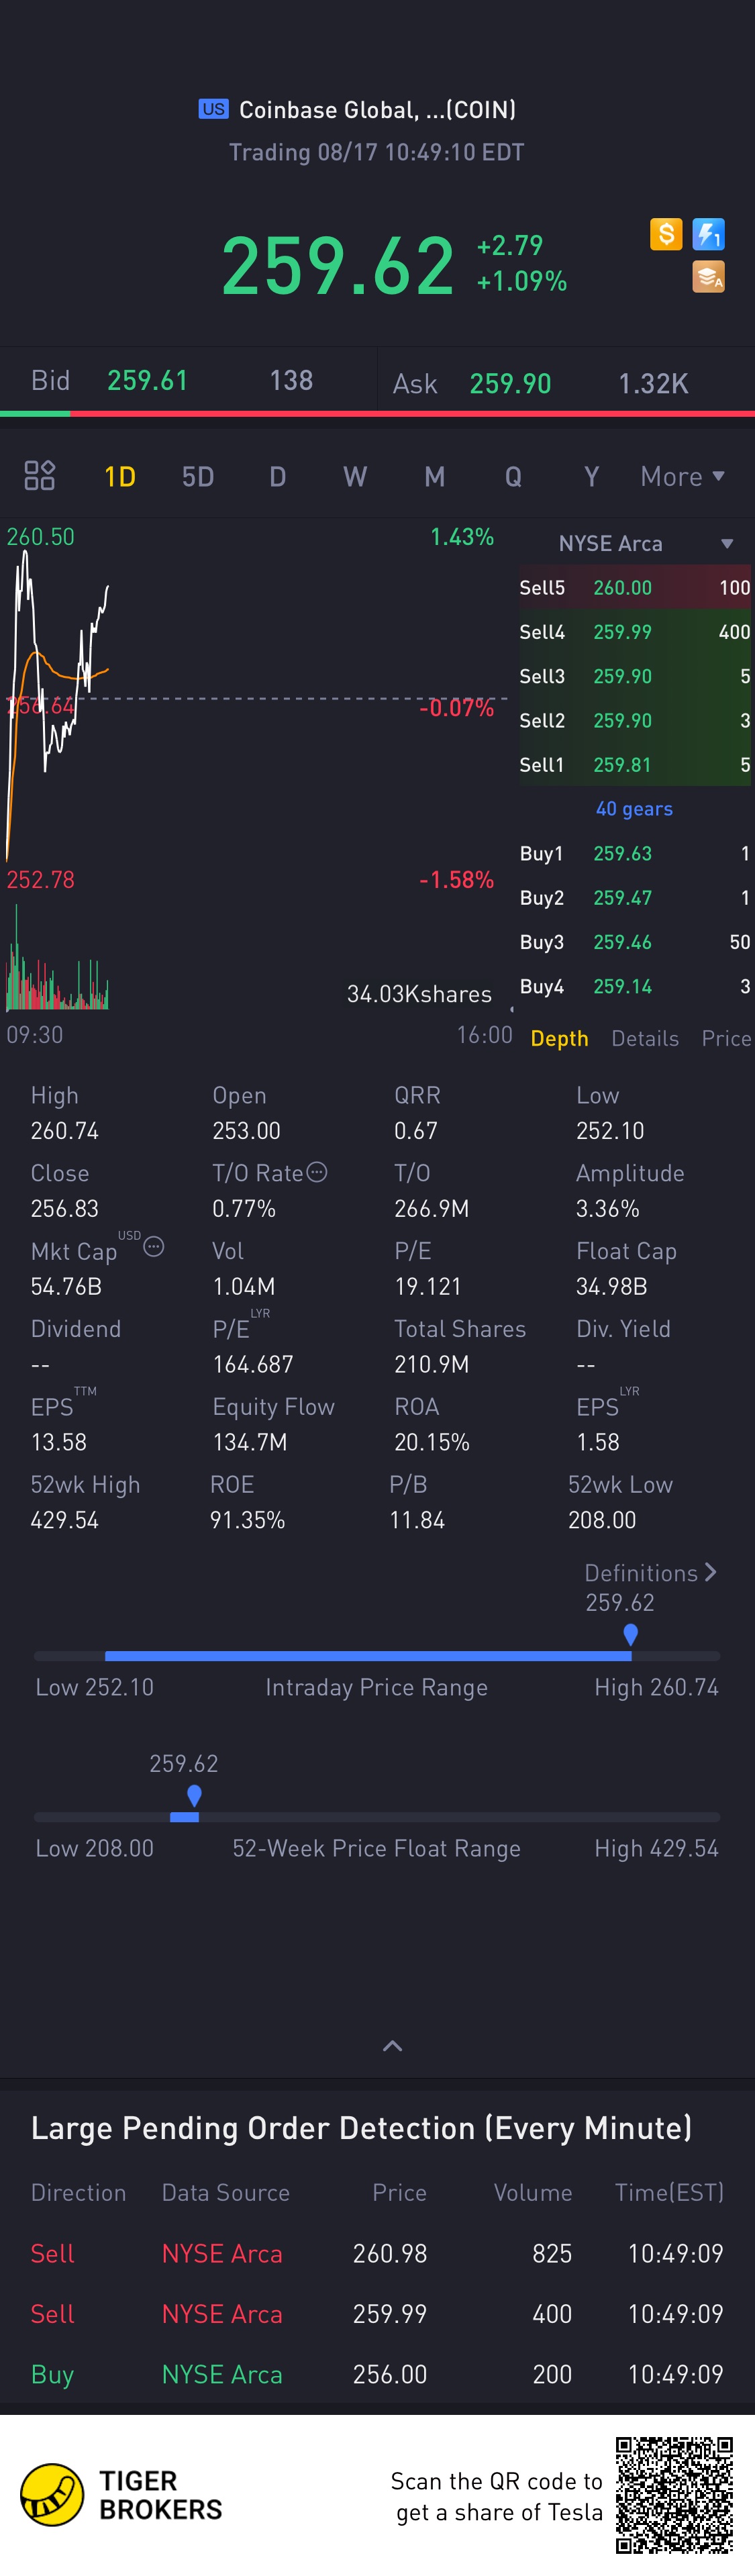Tap the 40 gears depth setting

point(634,808)
